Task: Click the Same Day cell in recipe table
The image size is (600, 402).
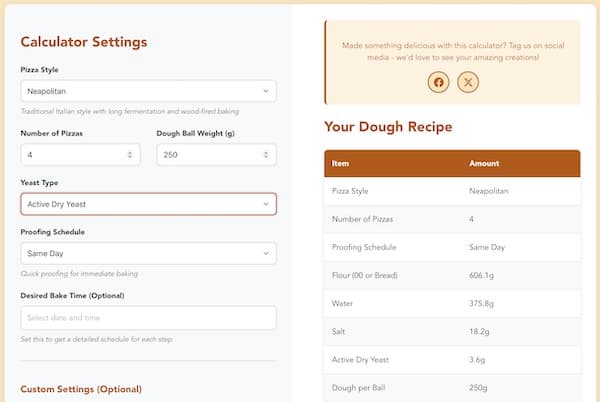Action: click(487, 246)
